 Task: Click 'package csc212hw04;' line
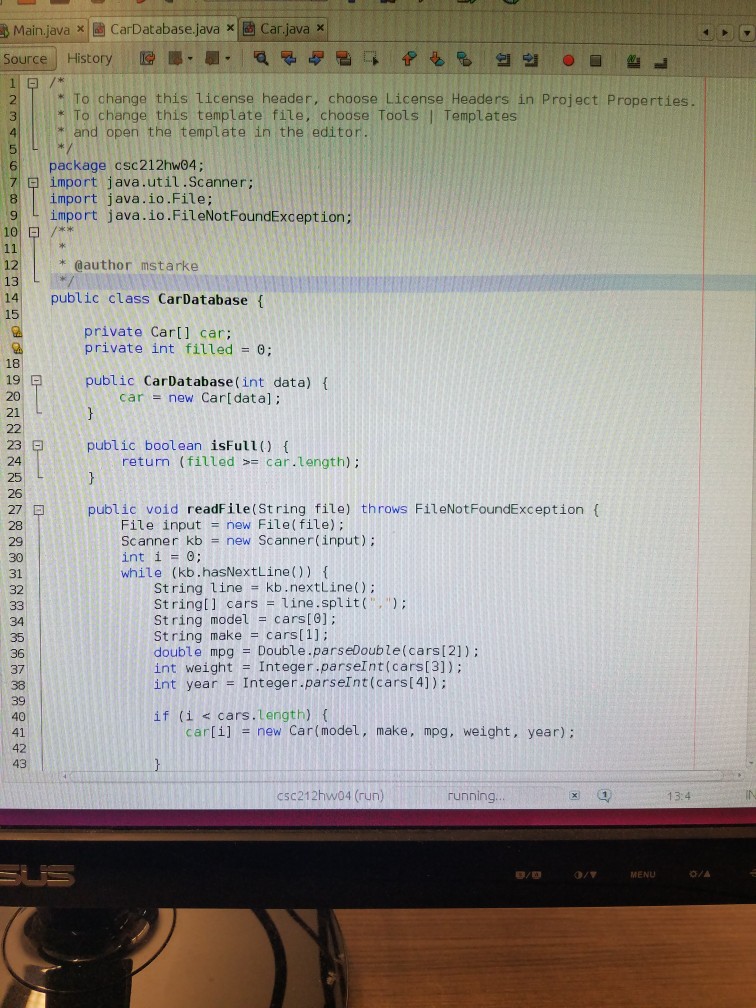click(x=127, y=165)
